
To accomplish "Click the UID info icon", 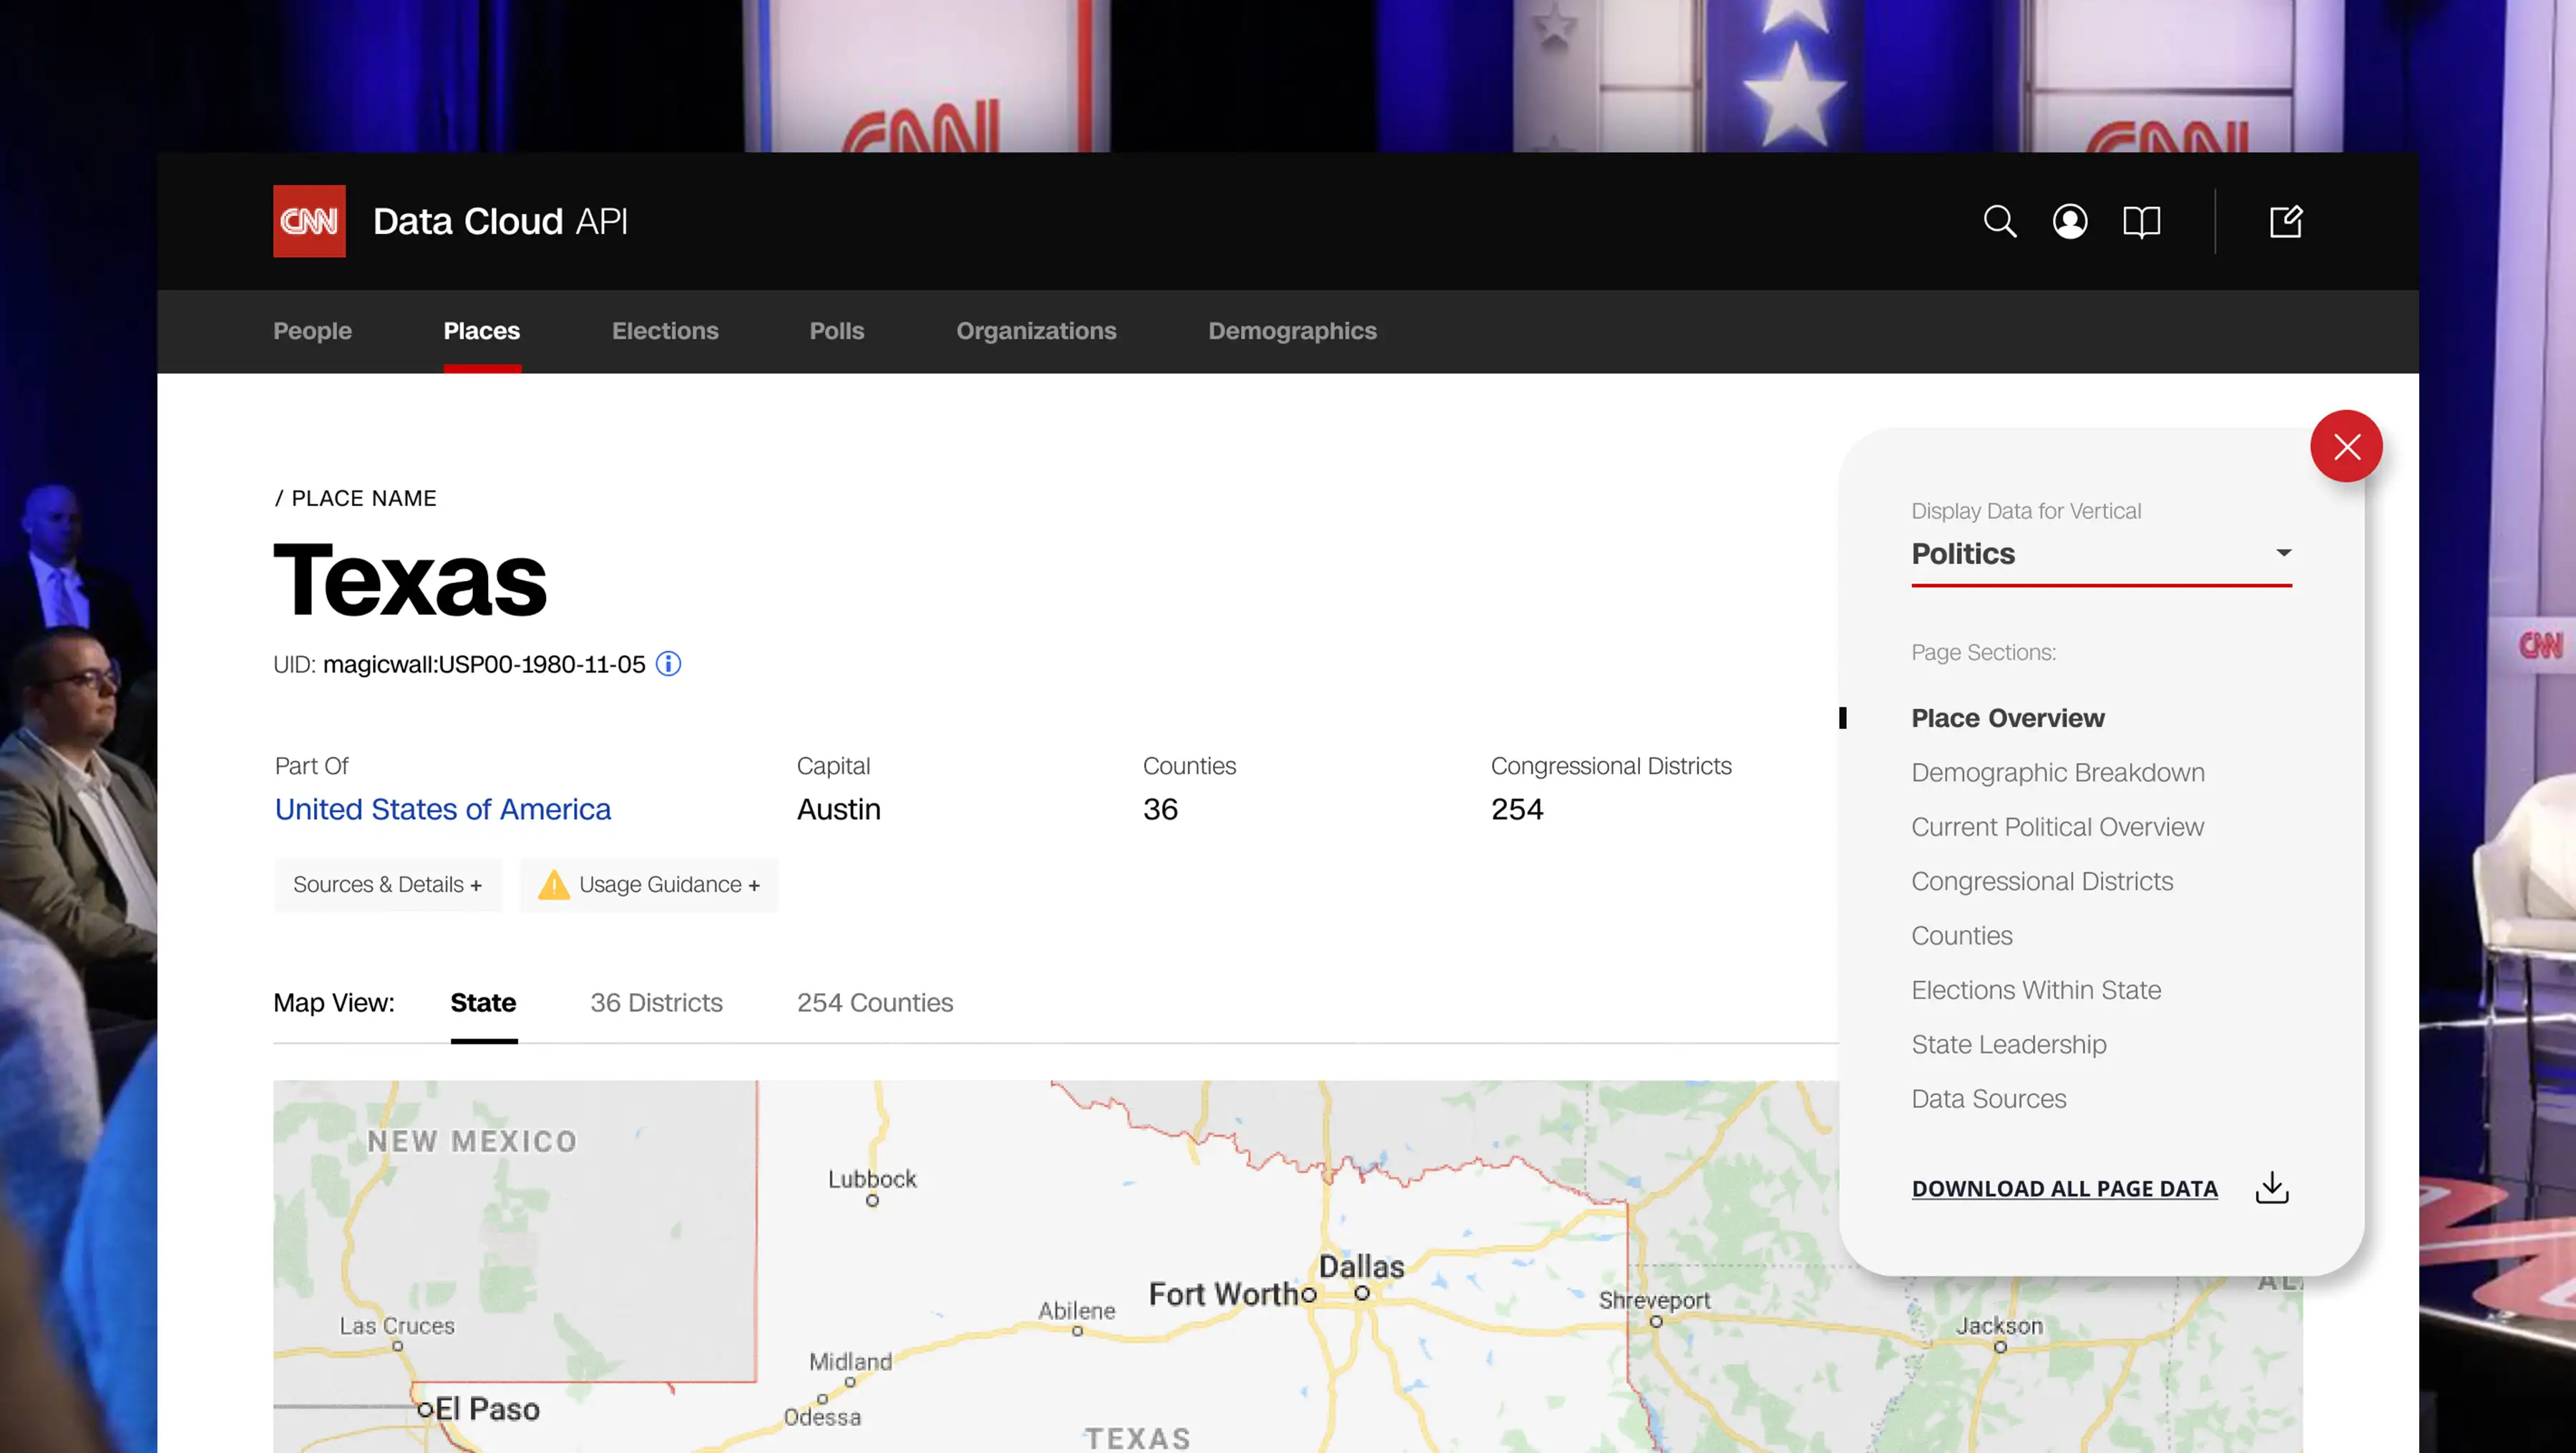I will coord(668,664).
